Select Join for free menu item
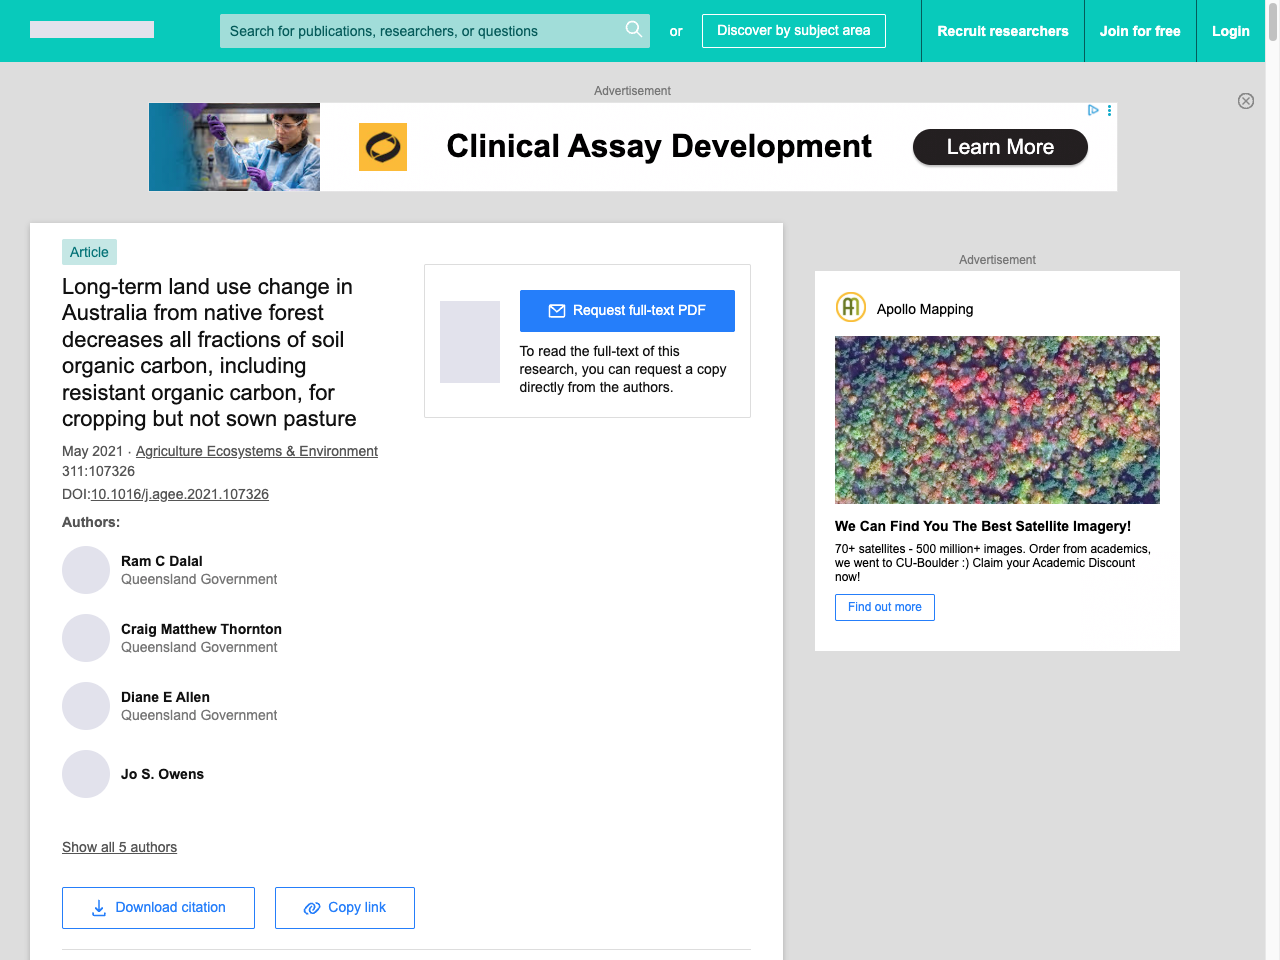1280x960 pixels. (x=1139, y=31)
